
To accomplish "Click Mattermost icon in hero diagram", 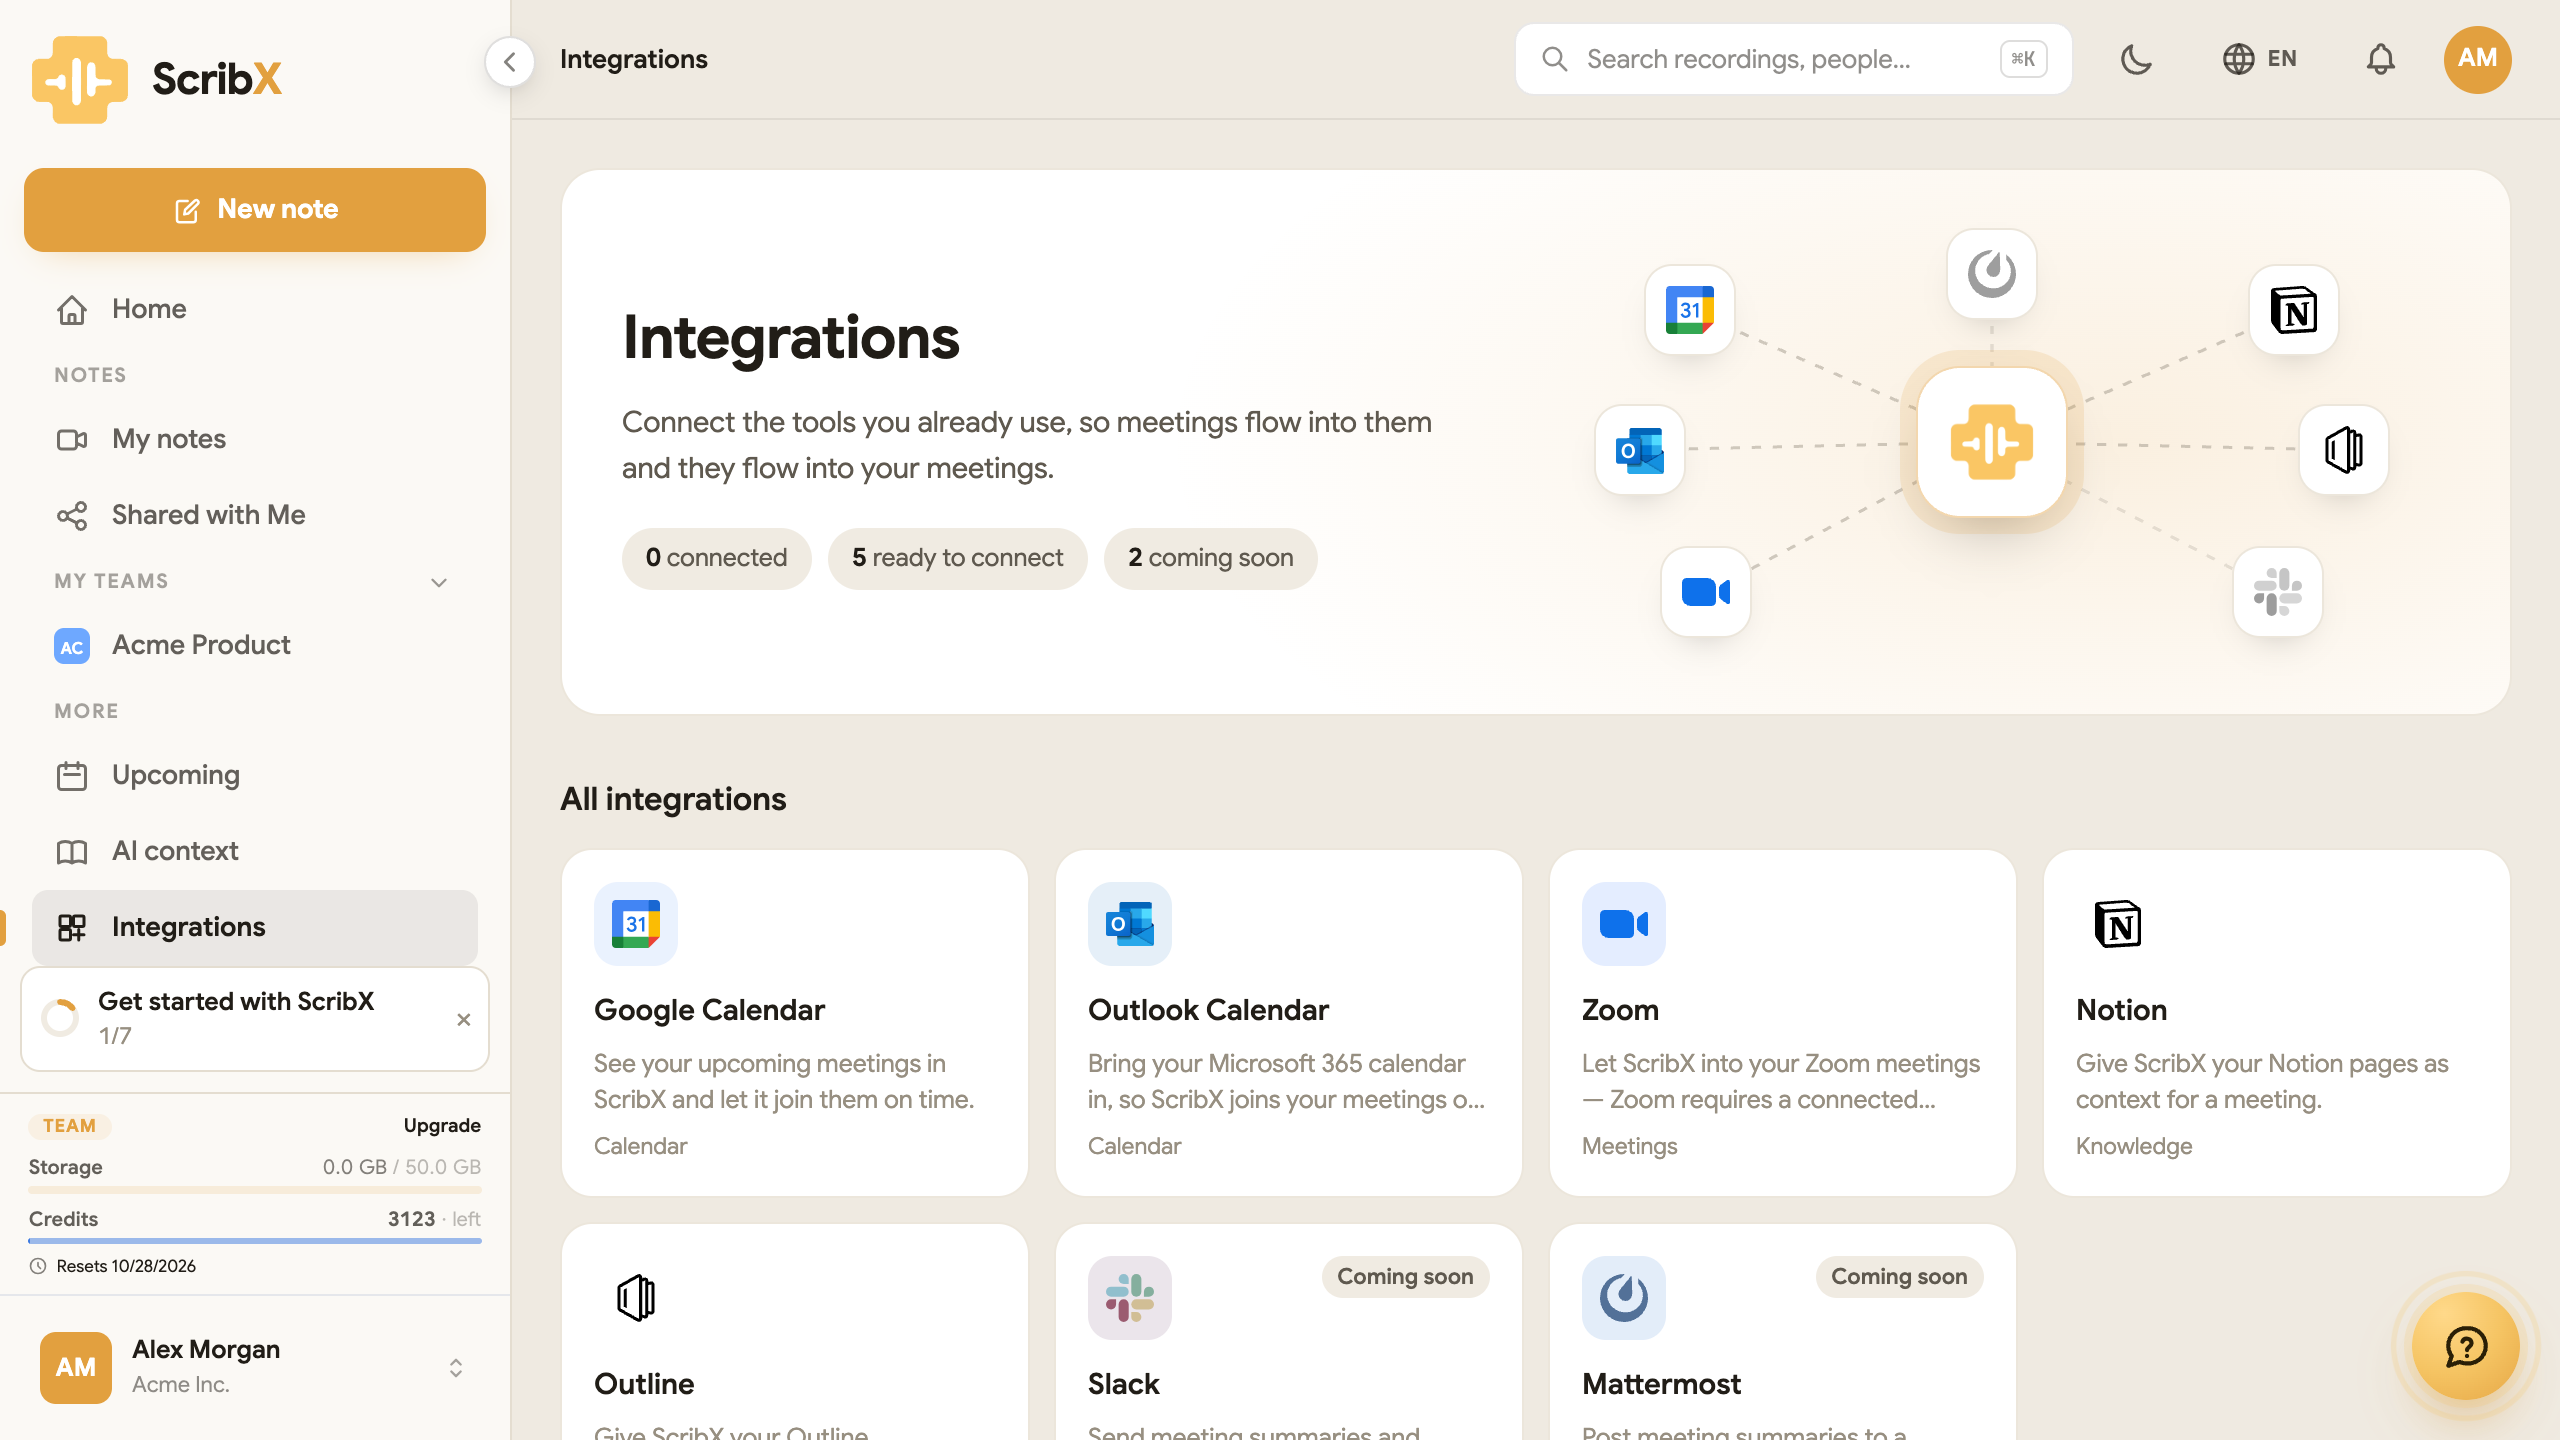I will coord(1991,274).
